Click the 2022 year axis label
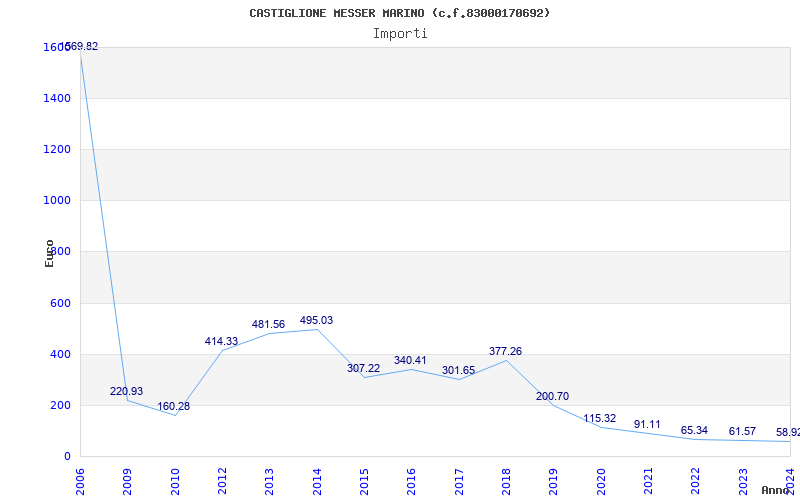The image size is (800, 500). click(695, 482)
